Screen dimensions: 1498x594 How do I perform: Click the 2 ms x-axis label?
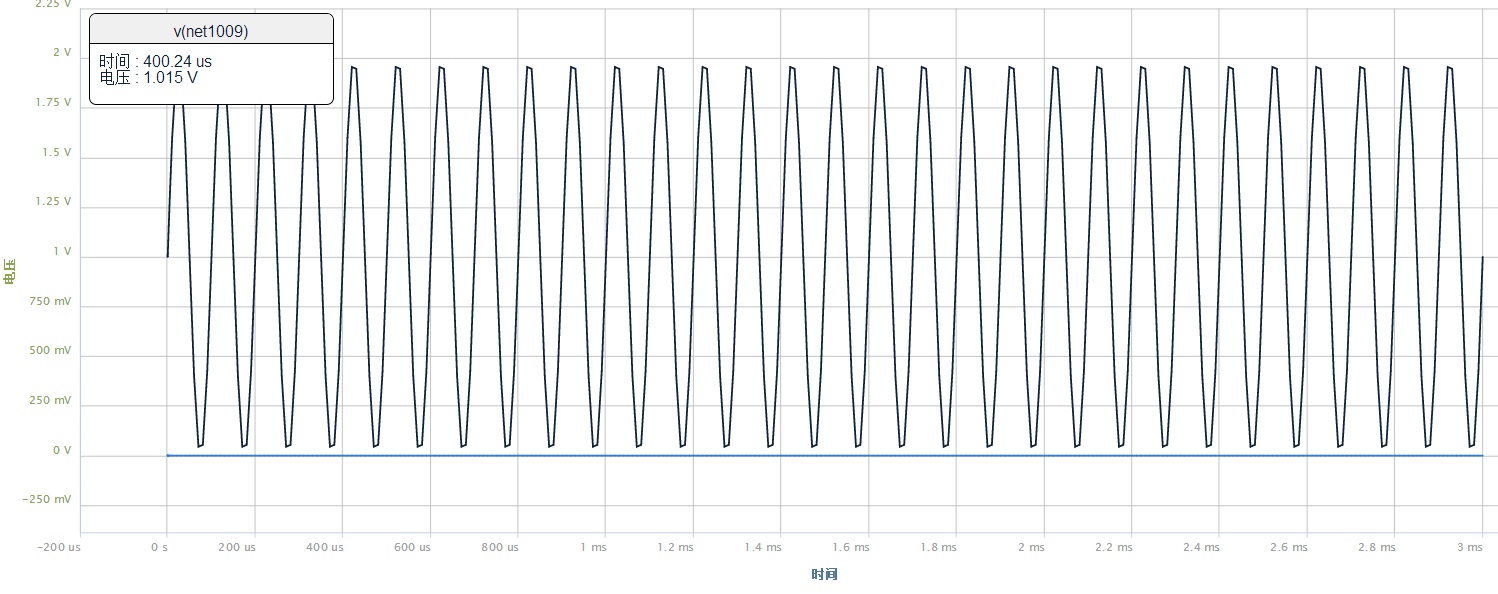(1031, 548)
